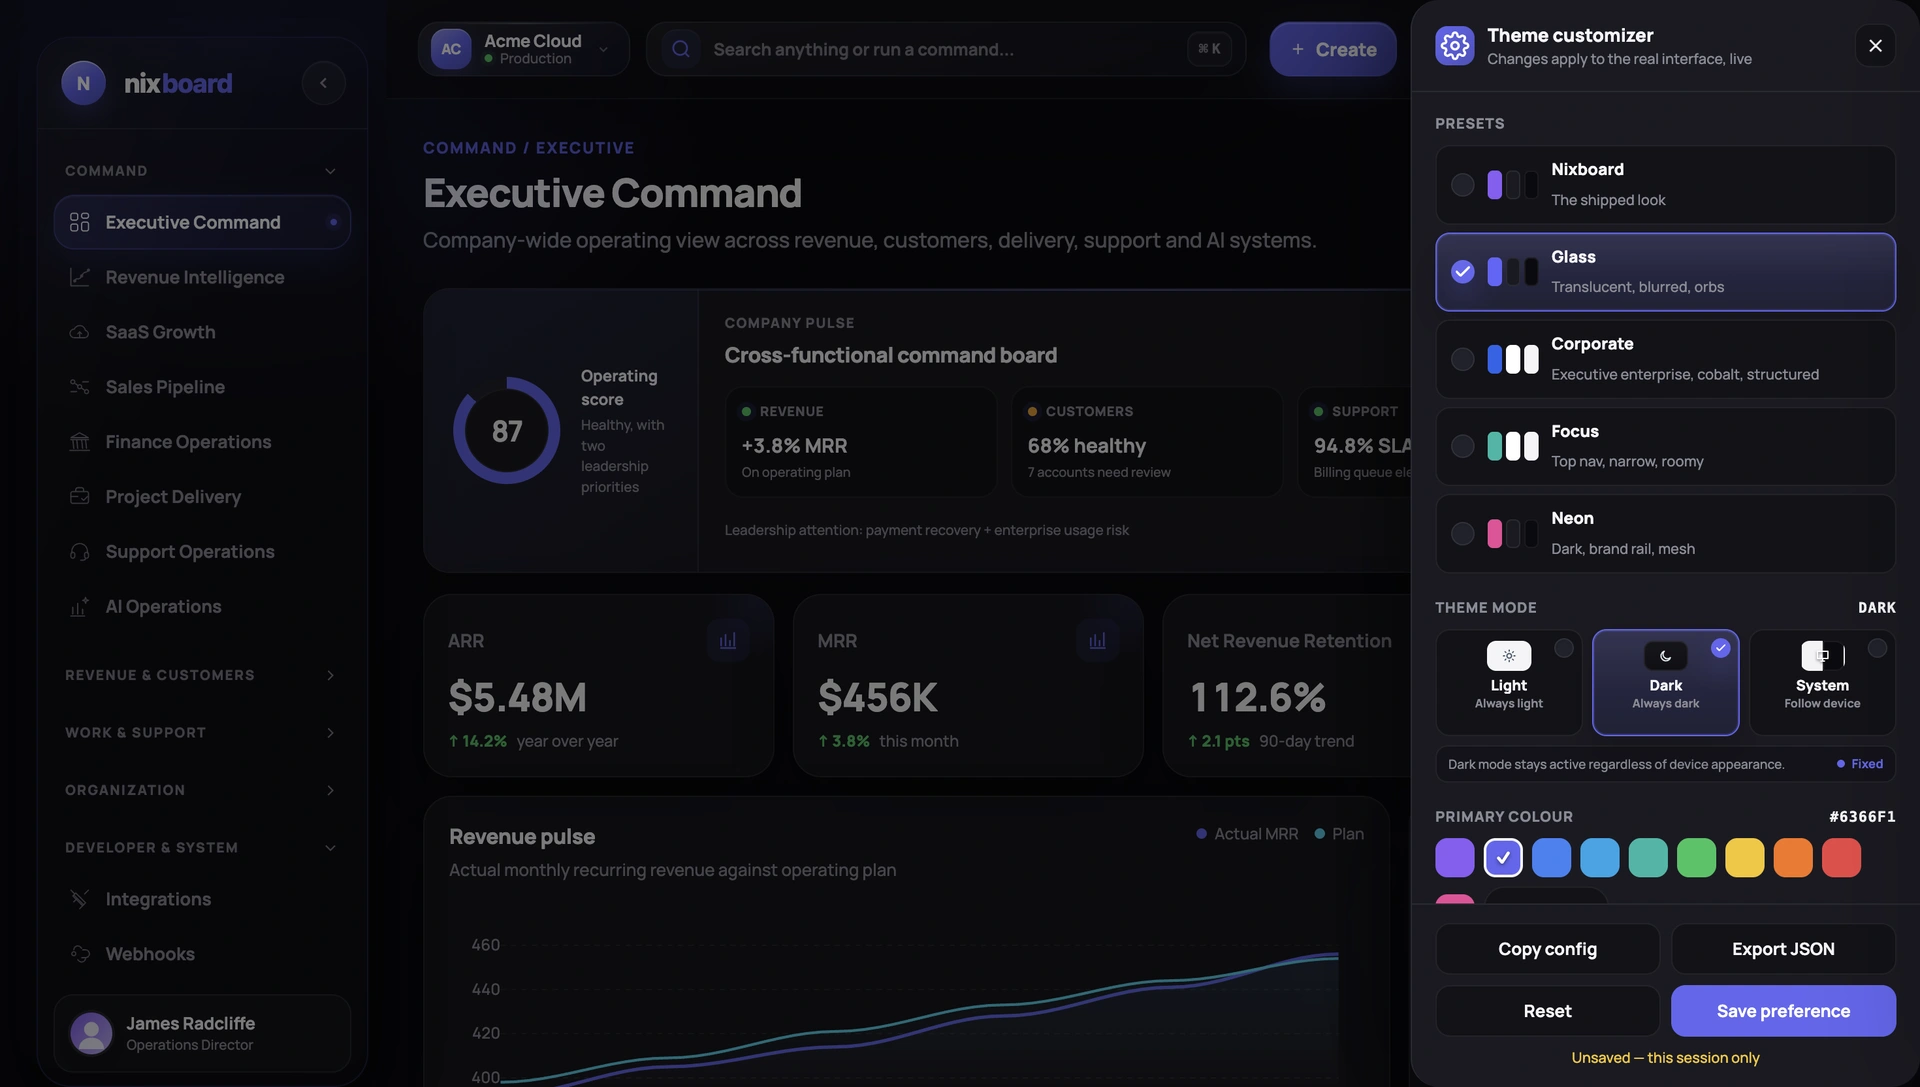Switch theme mode to Light
The image size is (1920, 1087).
coord(1508,683)
